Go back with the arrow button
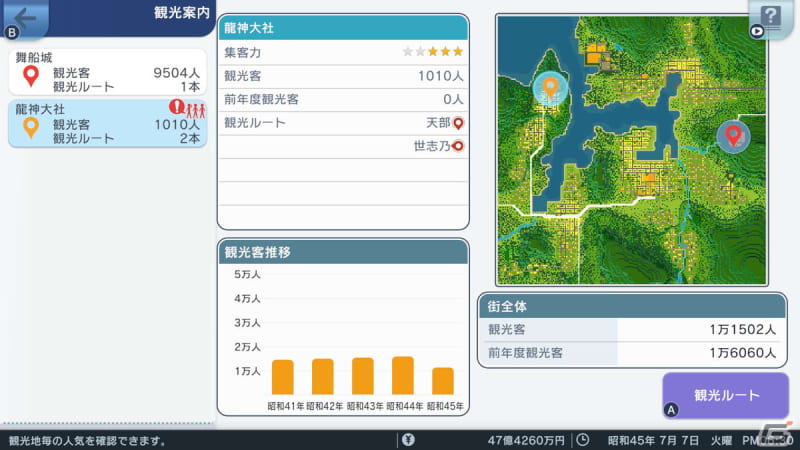The width and height of the screenshot is (800, 450). (x=25, y=18)
